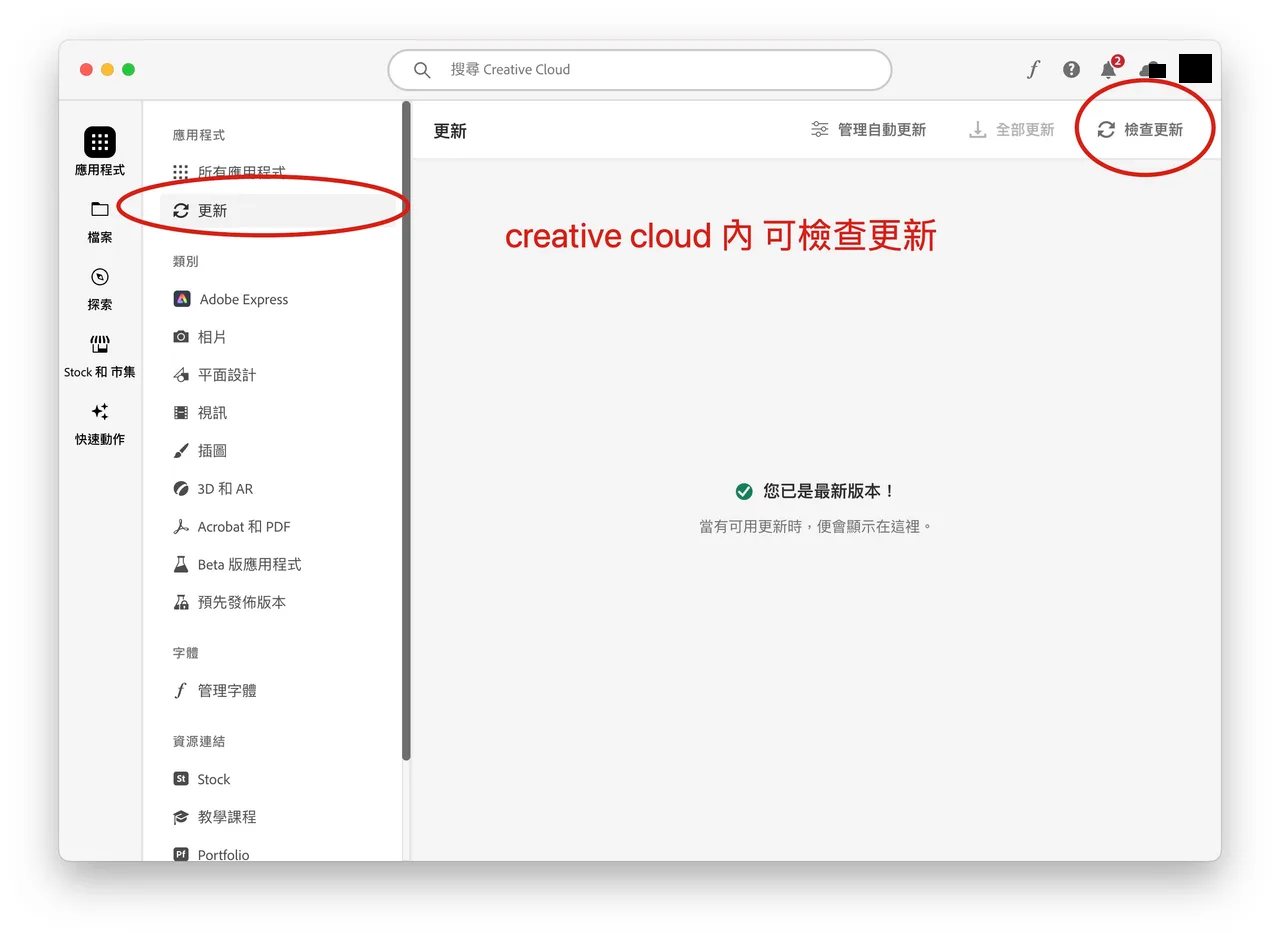The height and width of the screenshot is (939, 1280).
Task: Open Portfolio resource link
Action: pos(282,854)
